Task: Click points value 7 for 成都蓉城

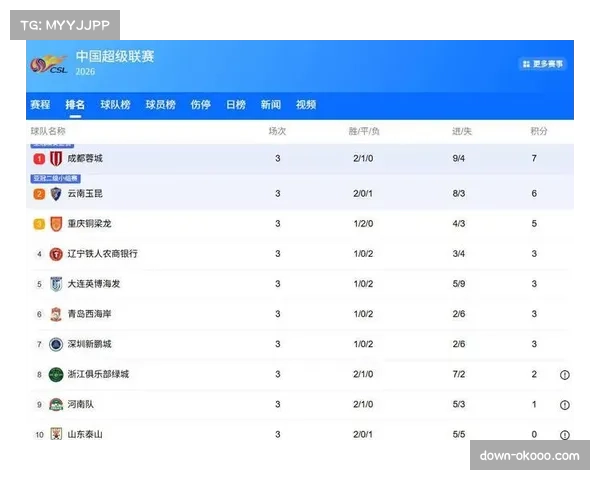Action: 534,158
